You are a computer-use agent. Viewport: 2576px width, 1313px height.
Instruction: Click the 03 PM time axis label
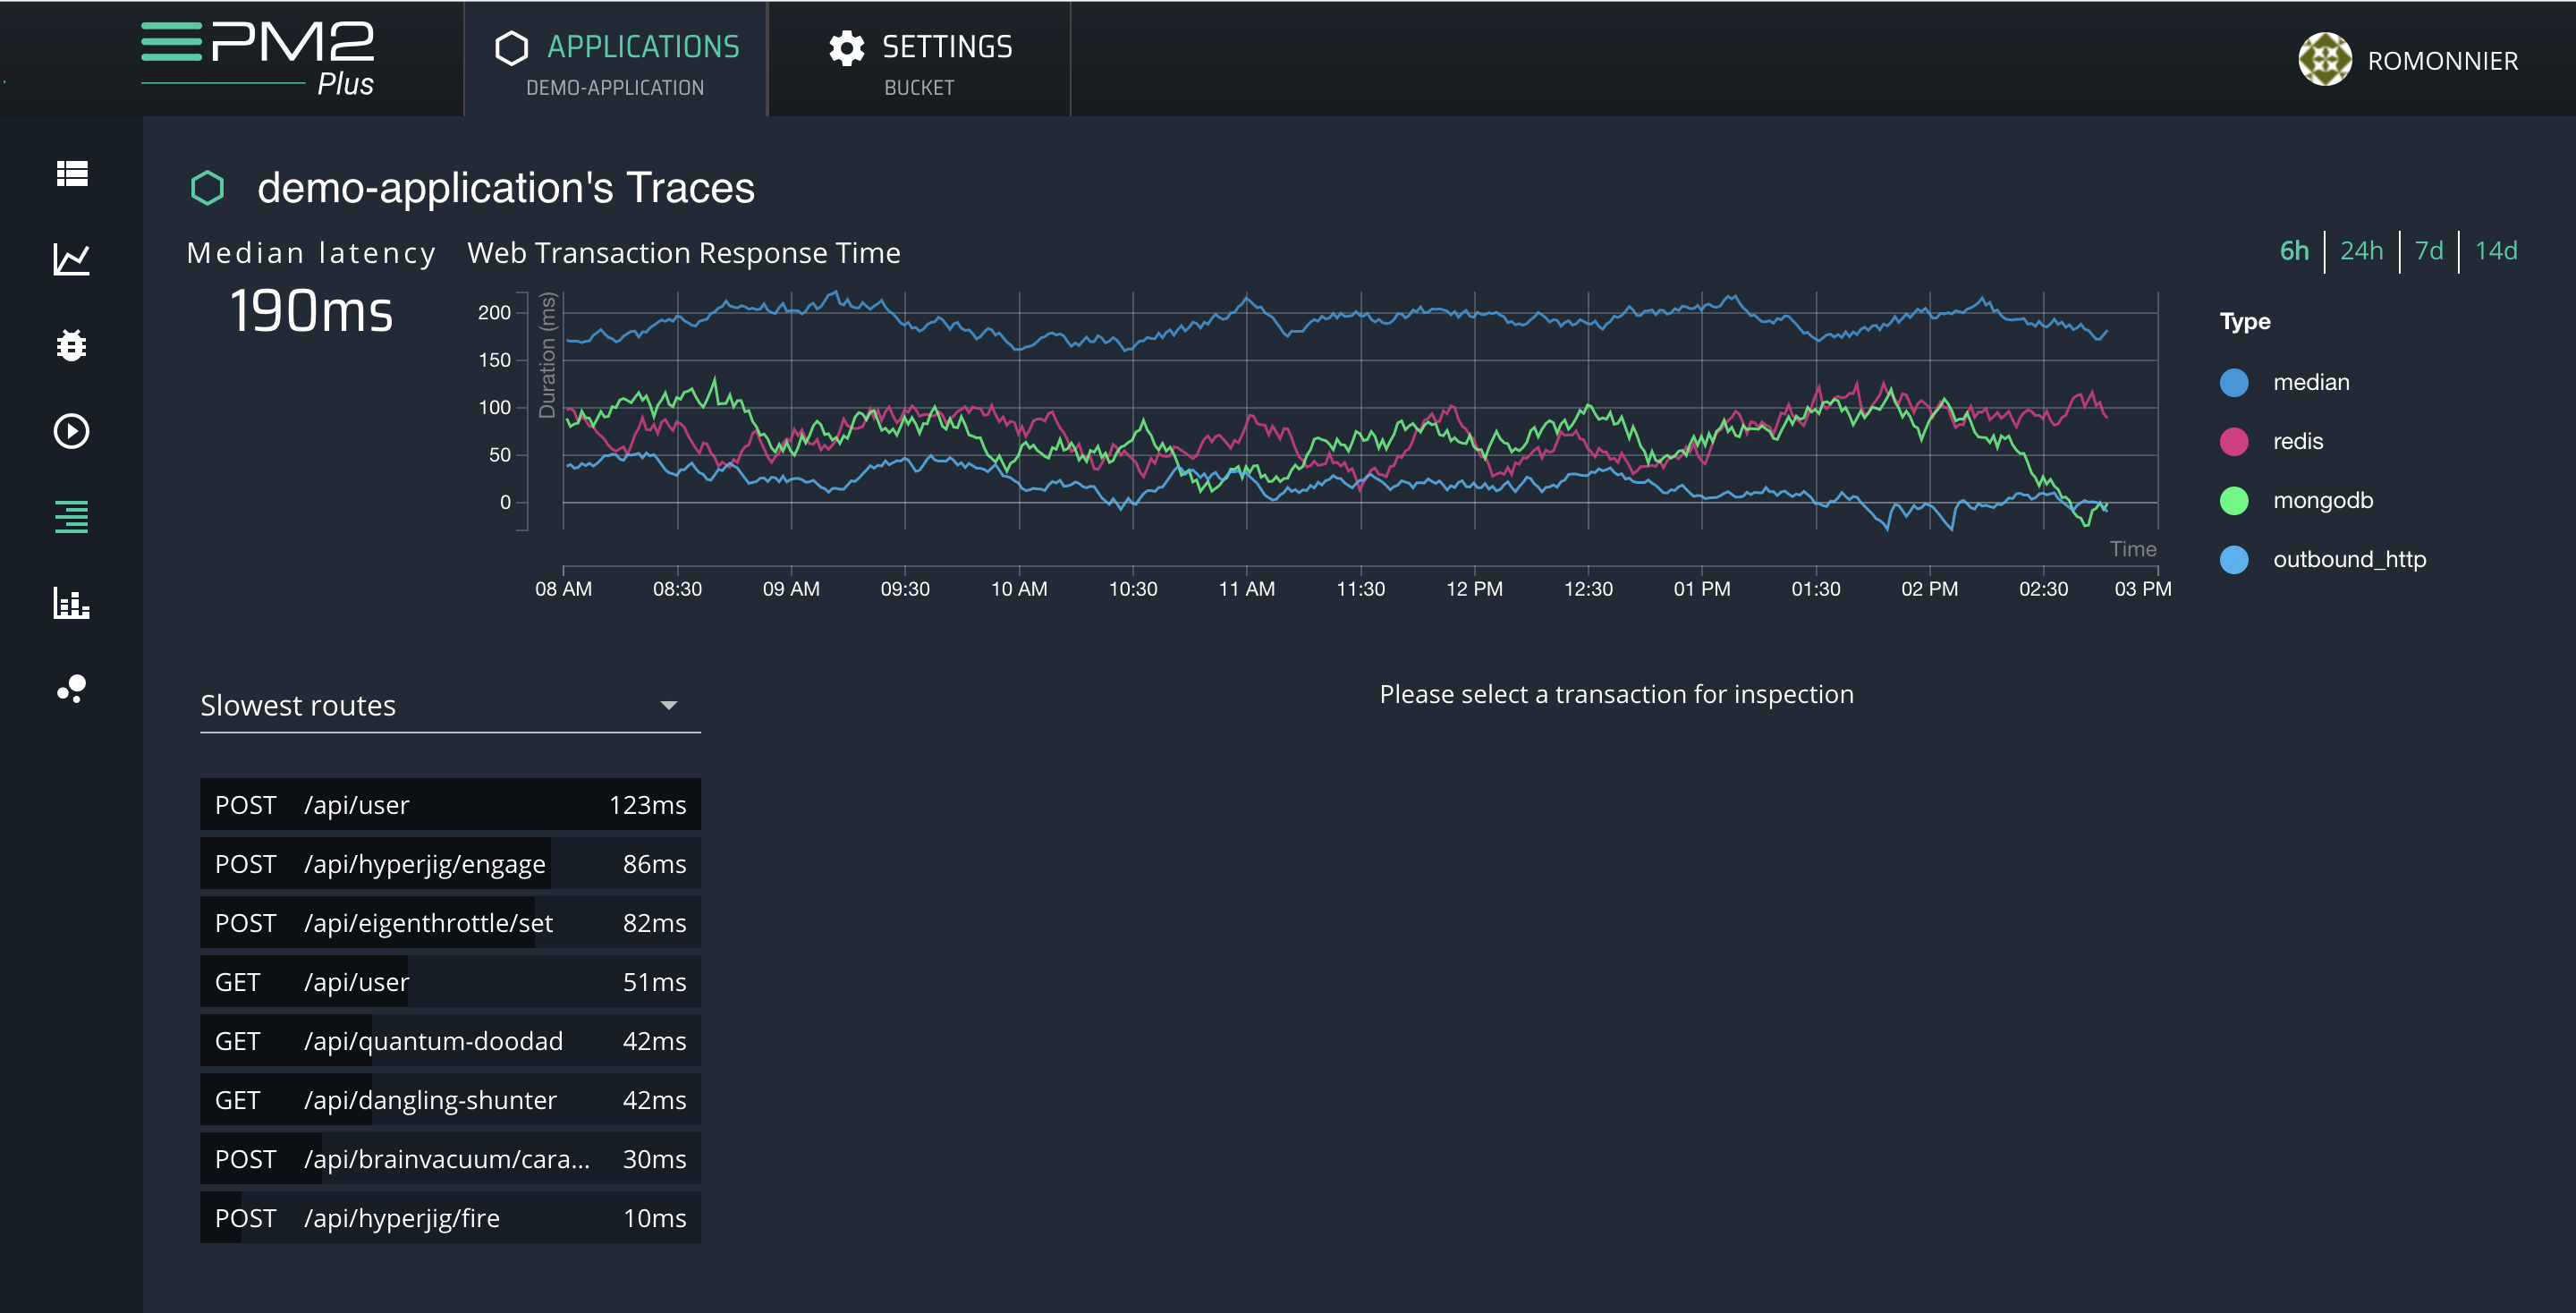(2142, 589)
